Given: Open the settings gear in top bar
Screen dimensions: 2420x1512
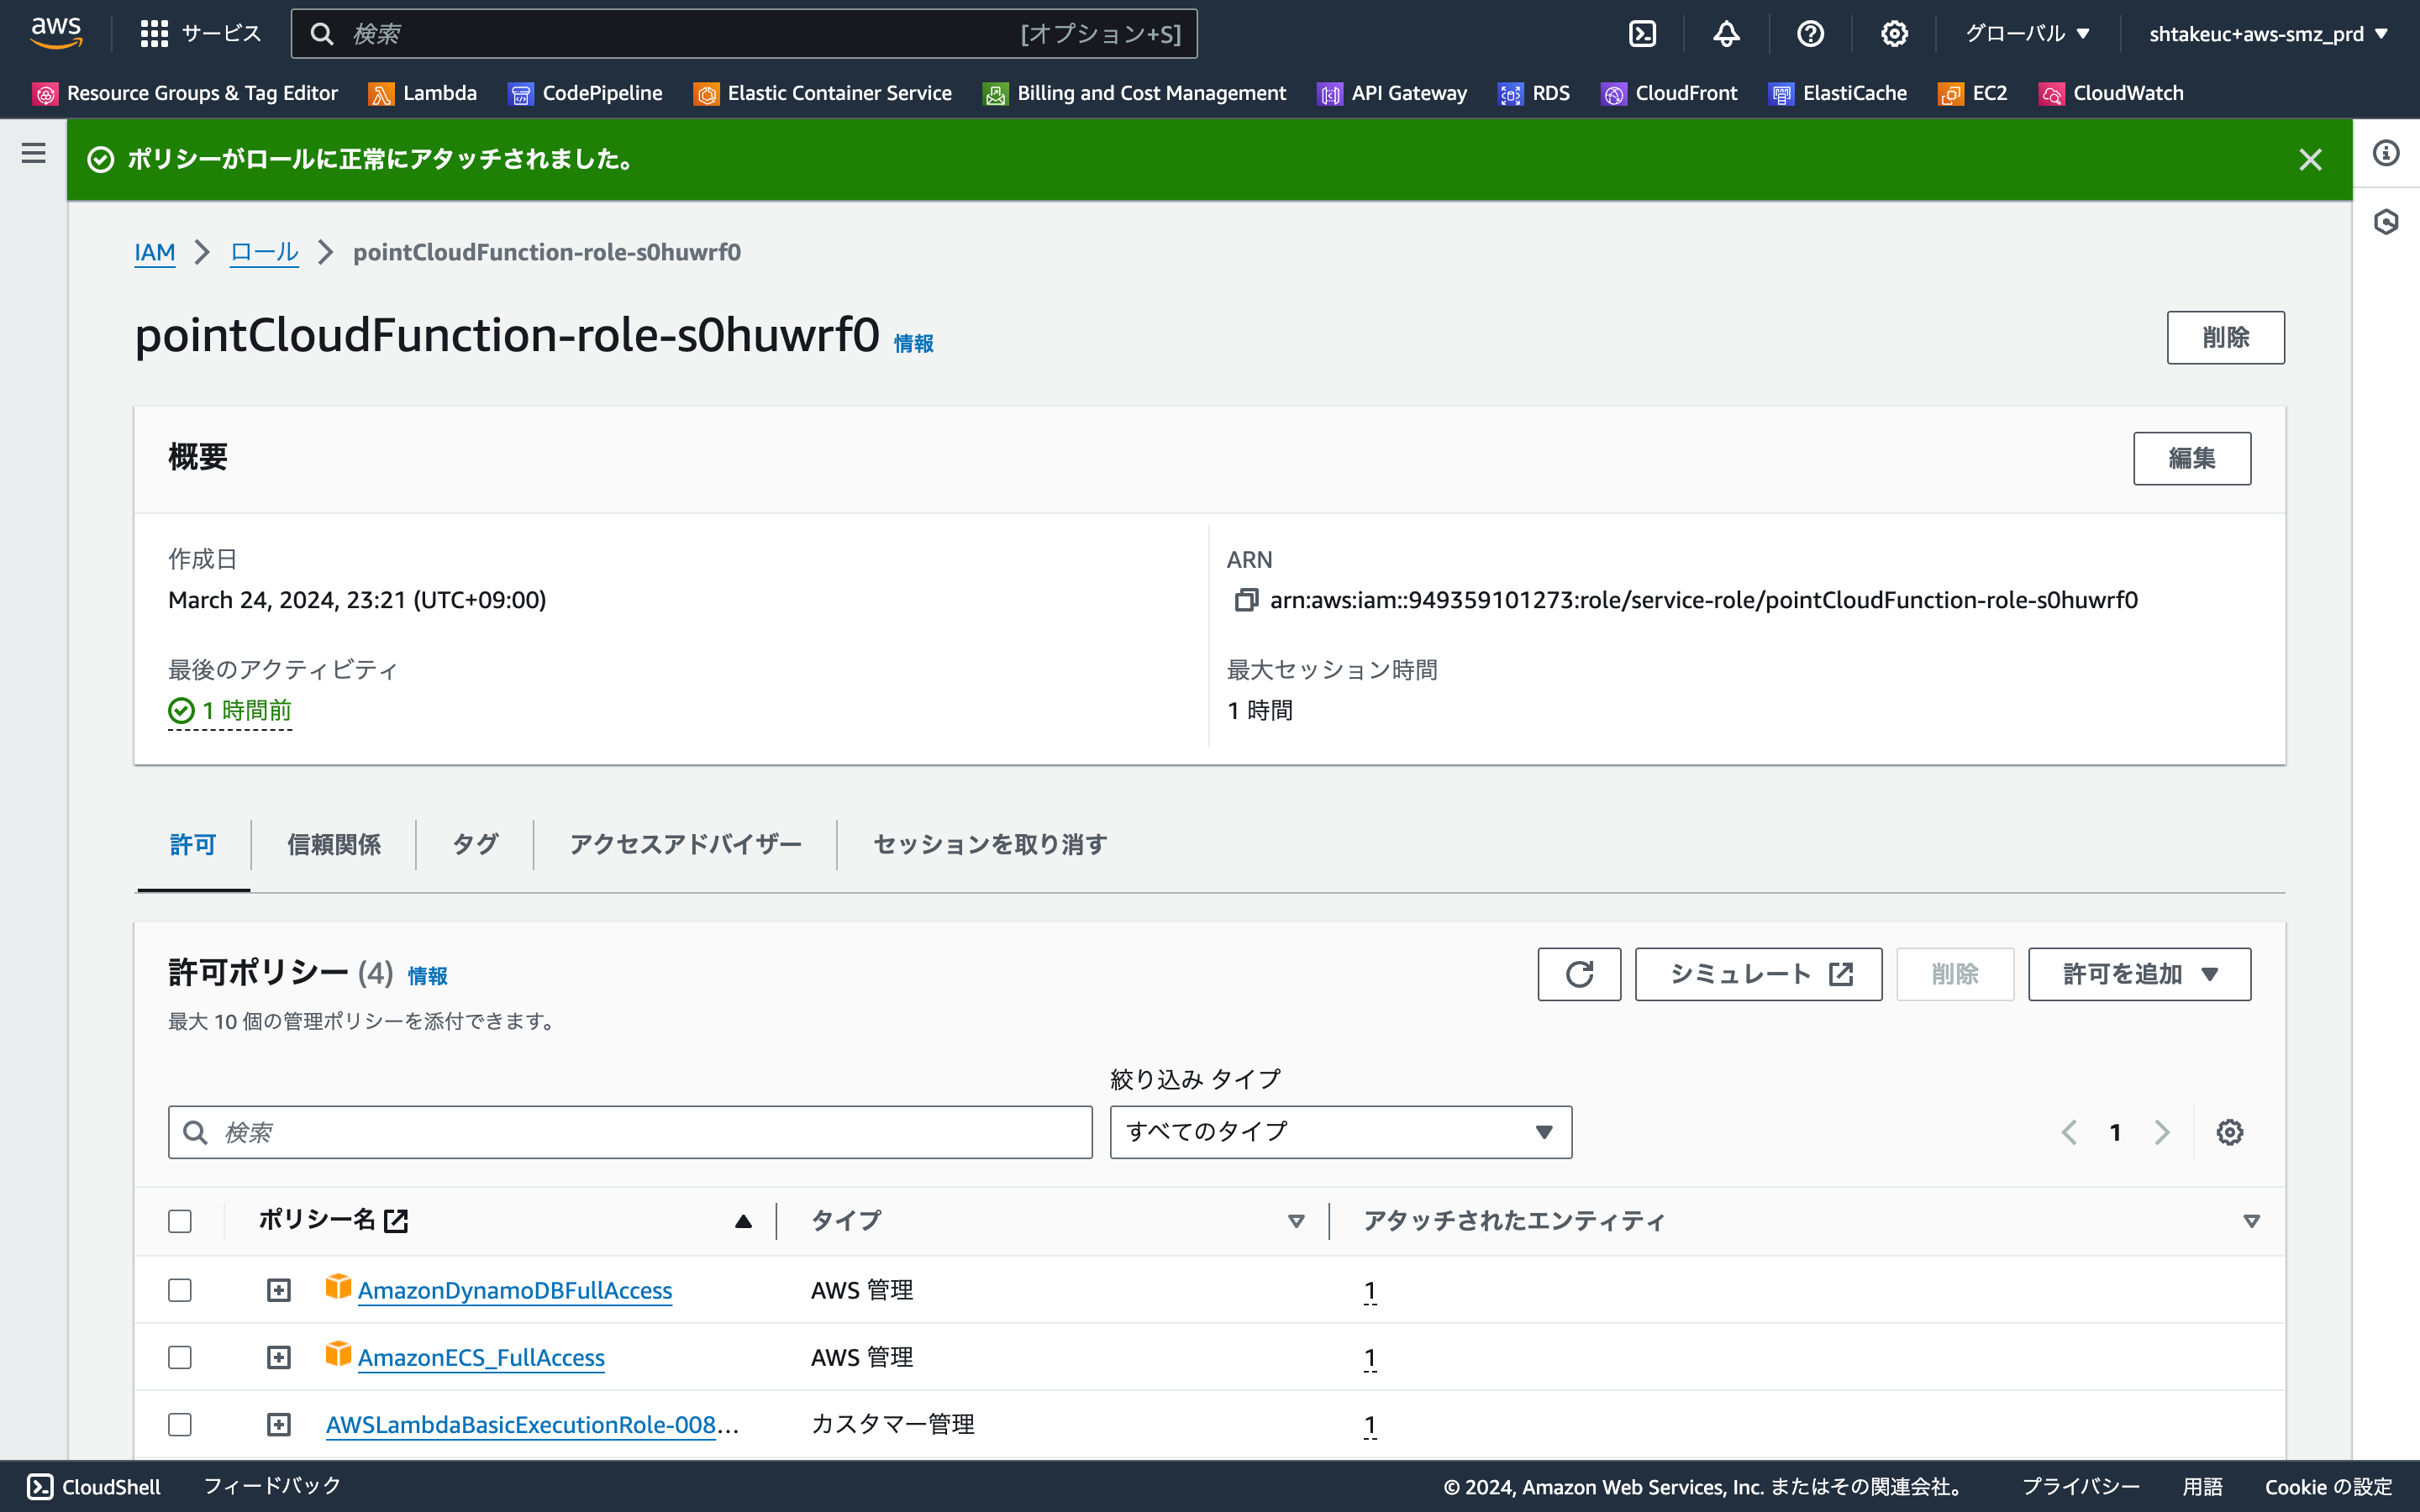Looking at the screenshot, I should pyautogui.click(x=1894, y=34).
